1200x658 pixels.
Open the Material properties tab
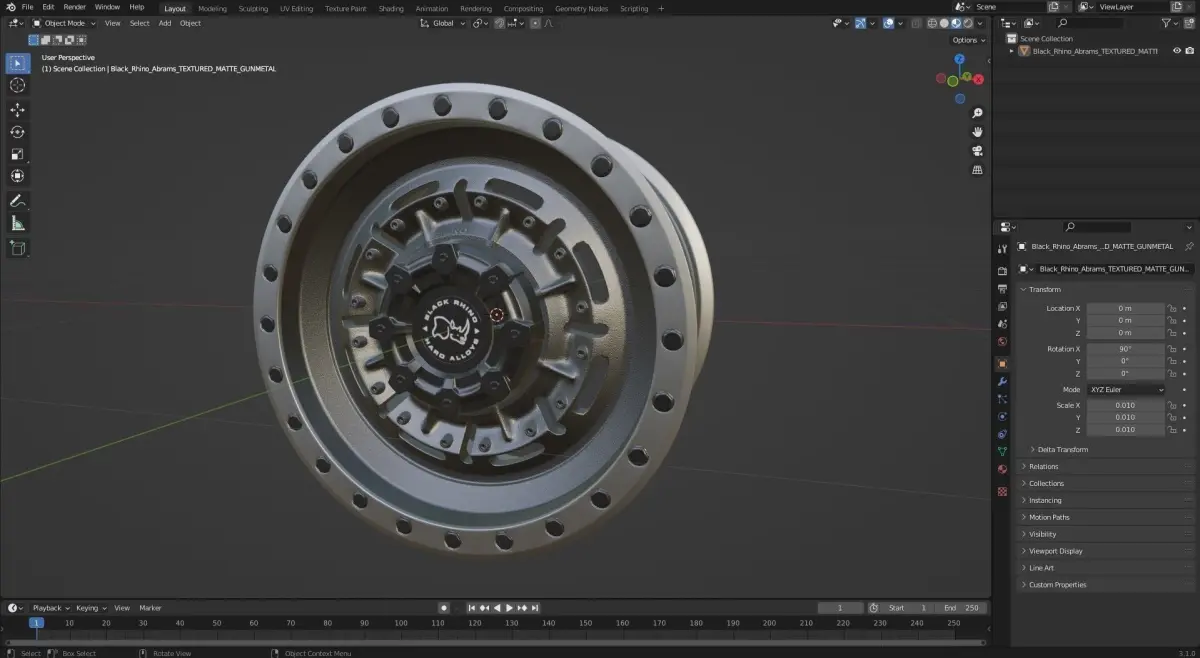(1002, 469)
